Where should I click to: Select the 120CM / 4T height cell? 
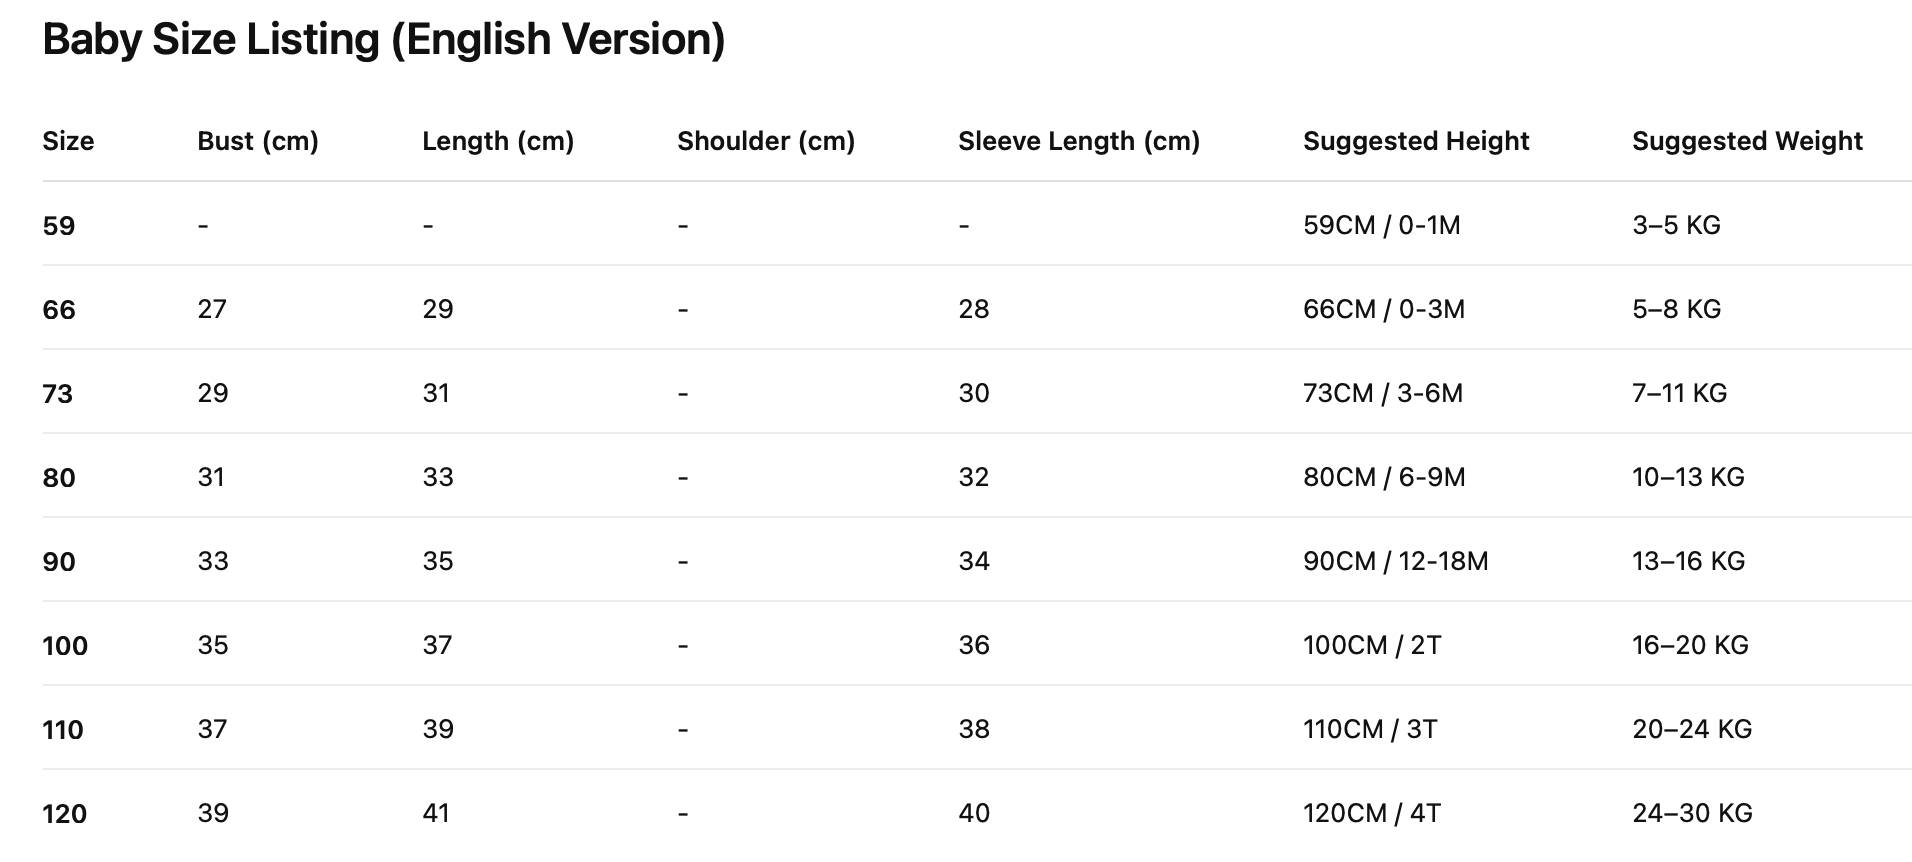point(1371,813)
